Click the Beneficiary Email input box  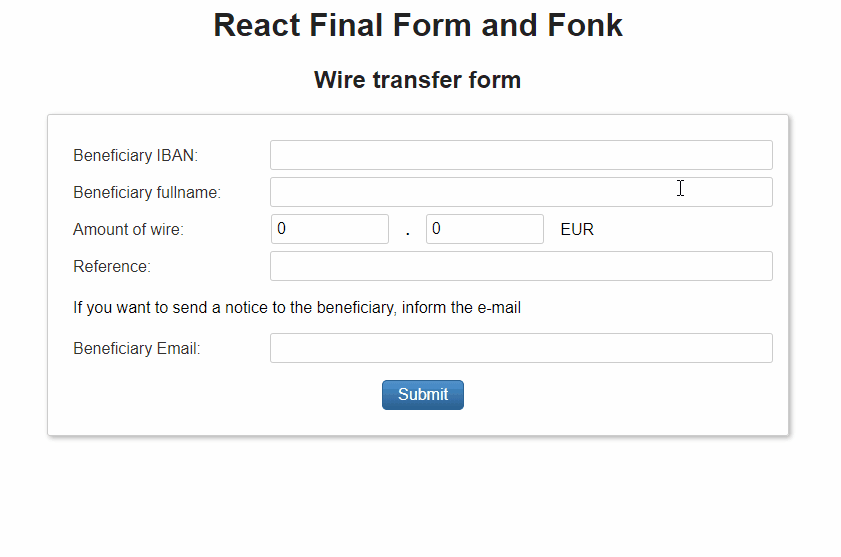[521, 348]
